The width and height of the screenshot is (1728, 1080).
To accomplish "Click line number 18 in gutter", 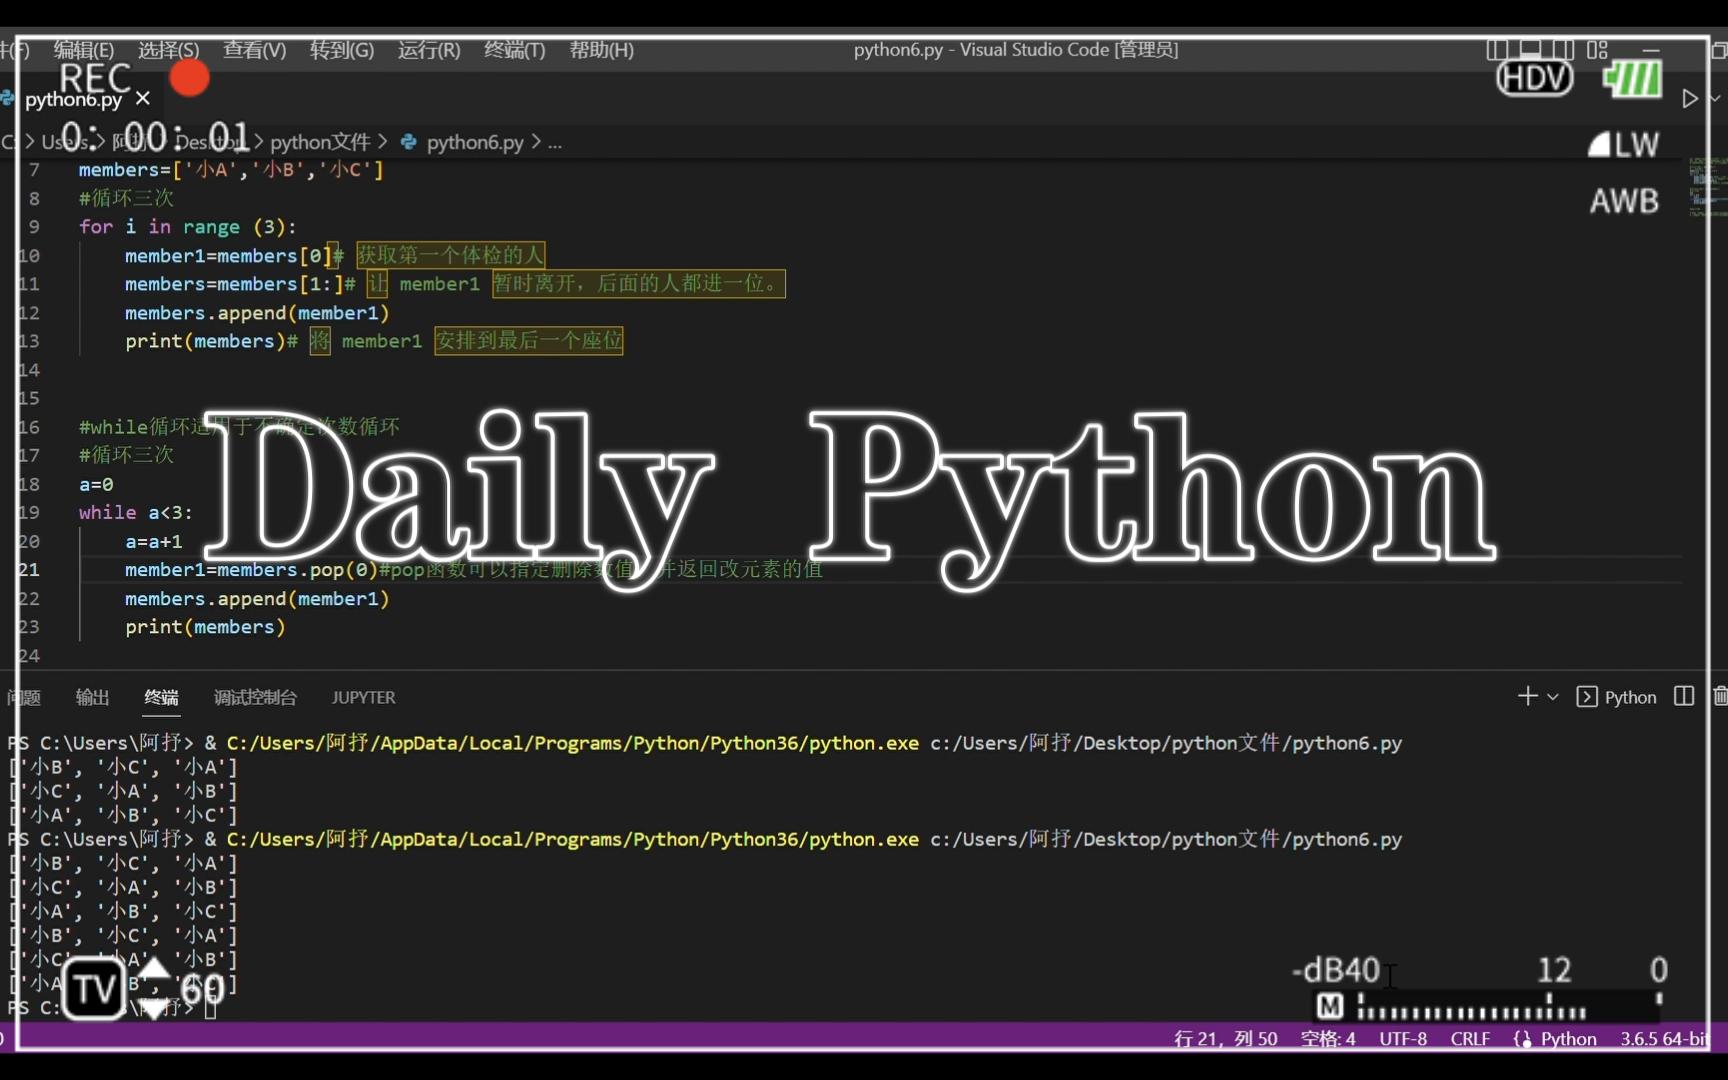I will 29,484.
